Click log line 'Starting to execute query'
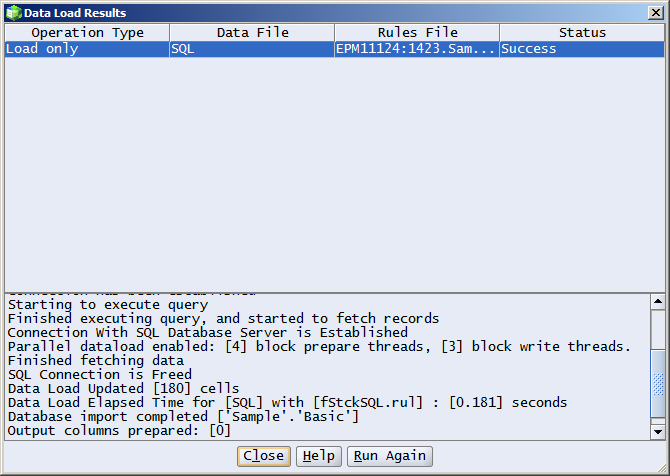 (108, 305)
